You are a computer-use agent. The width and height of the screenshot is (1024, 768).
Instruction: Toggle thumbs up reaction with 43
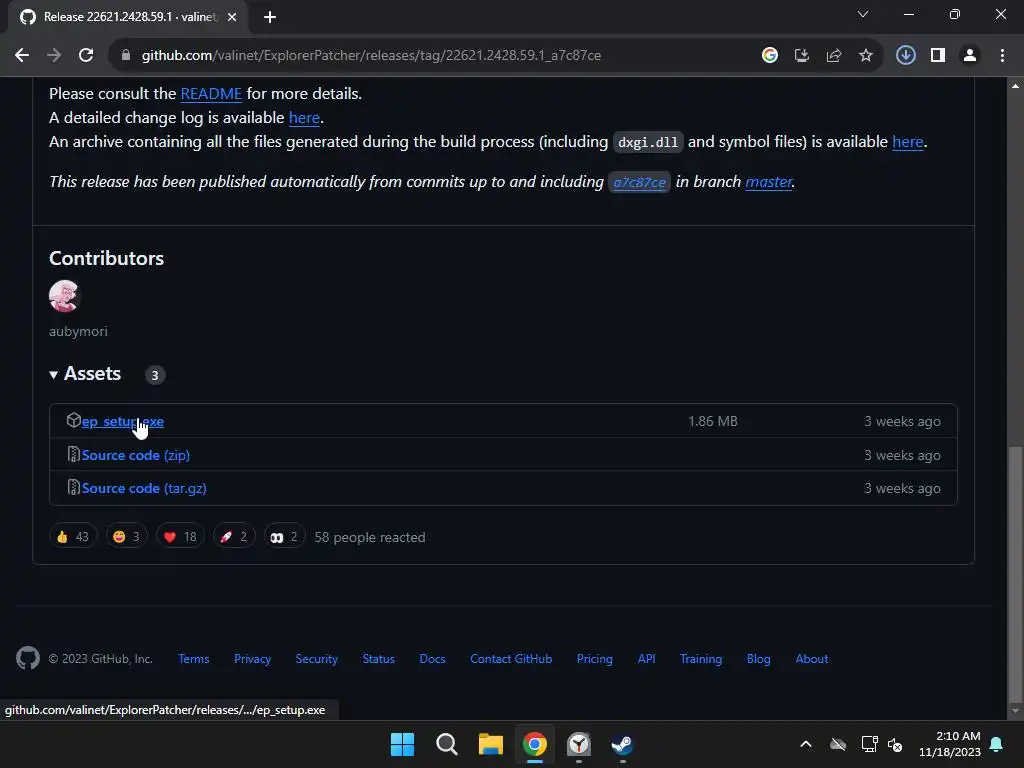coord(73,537)
